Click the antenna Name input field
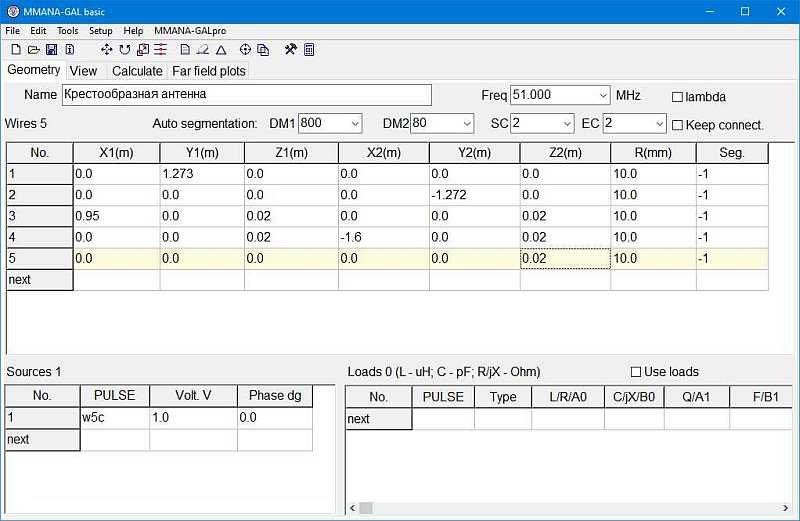The image size is (800, 521). click(247, 95)
